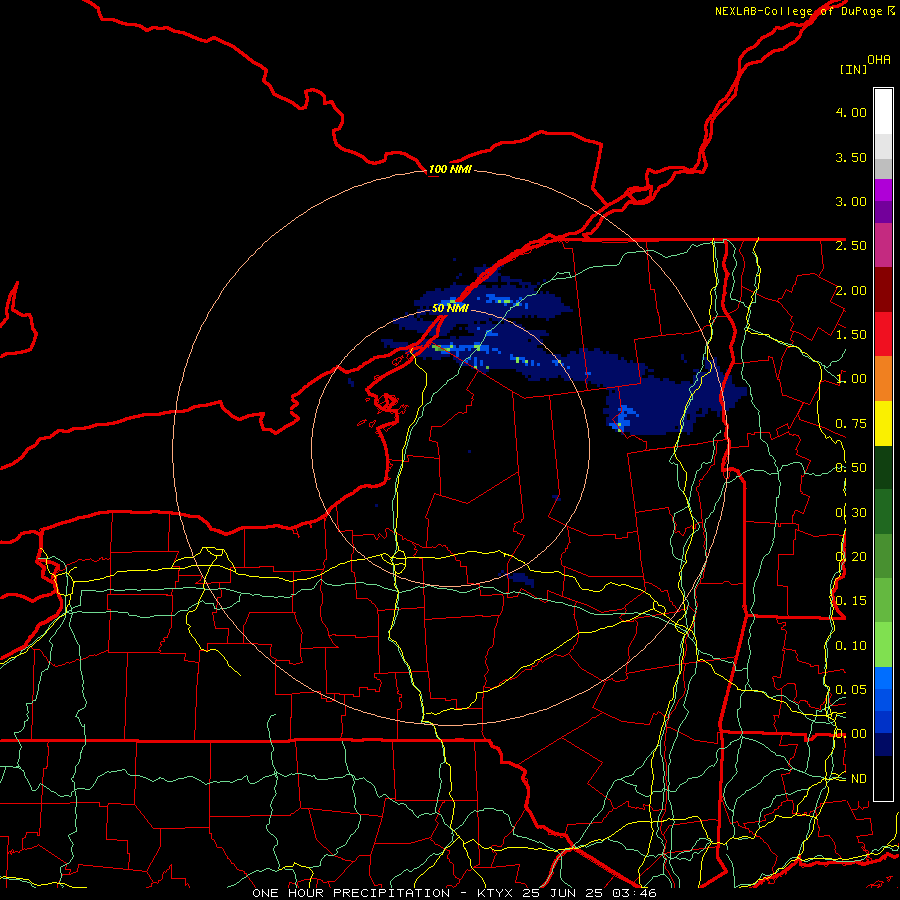This screenshot has height=900, width=900.
Task: Click the 2.50 legend value
Action: click(851, 246)
